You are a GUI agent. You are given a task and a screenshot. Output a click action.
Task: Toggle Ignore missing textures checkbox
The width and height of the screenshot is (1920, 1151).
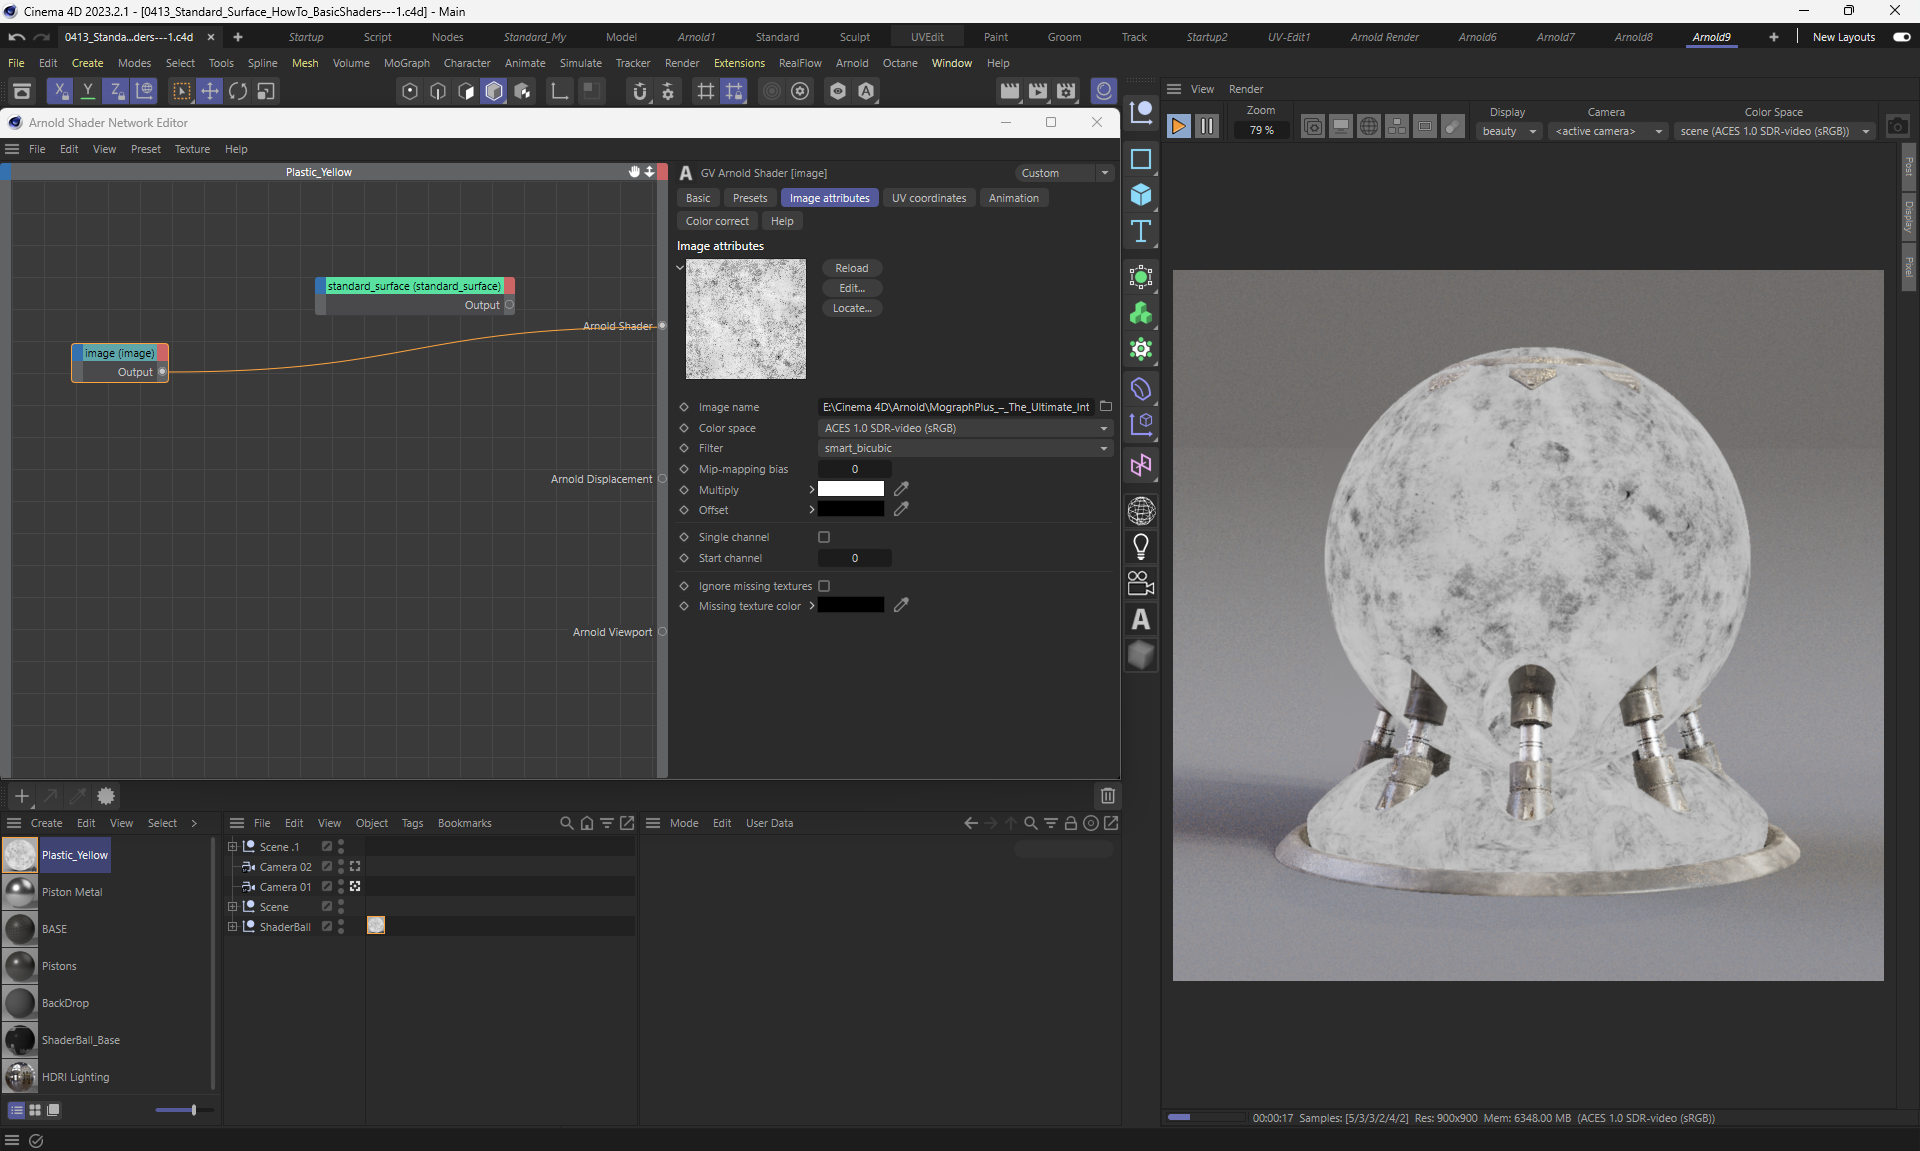824,586
